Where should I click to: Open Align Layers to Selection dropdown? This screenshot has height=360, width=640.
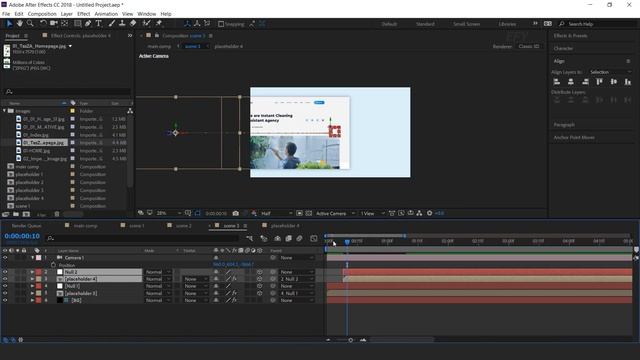(610, 72)
